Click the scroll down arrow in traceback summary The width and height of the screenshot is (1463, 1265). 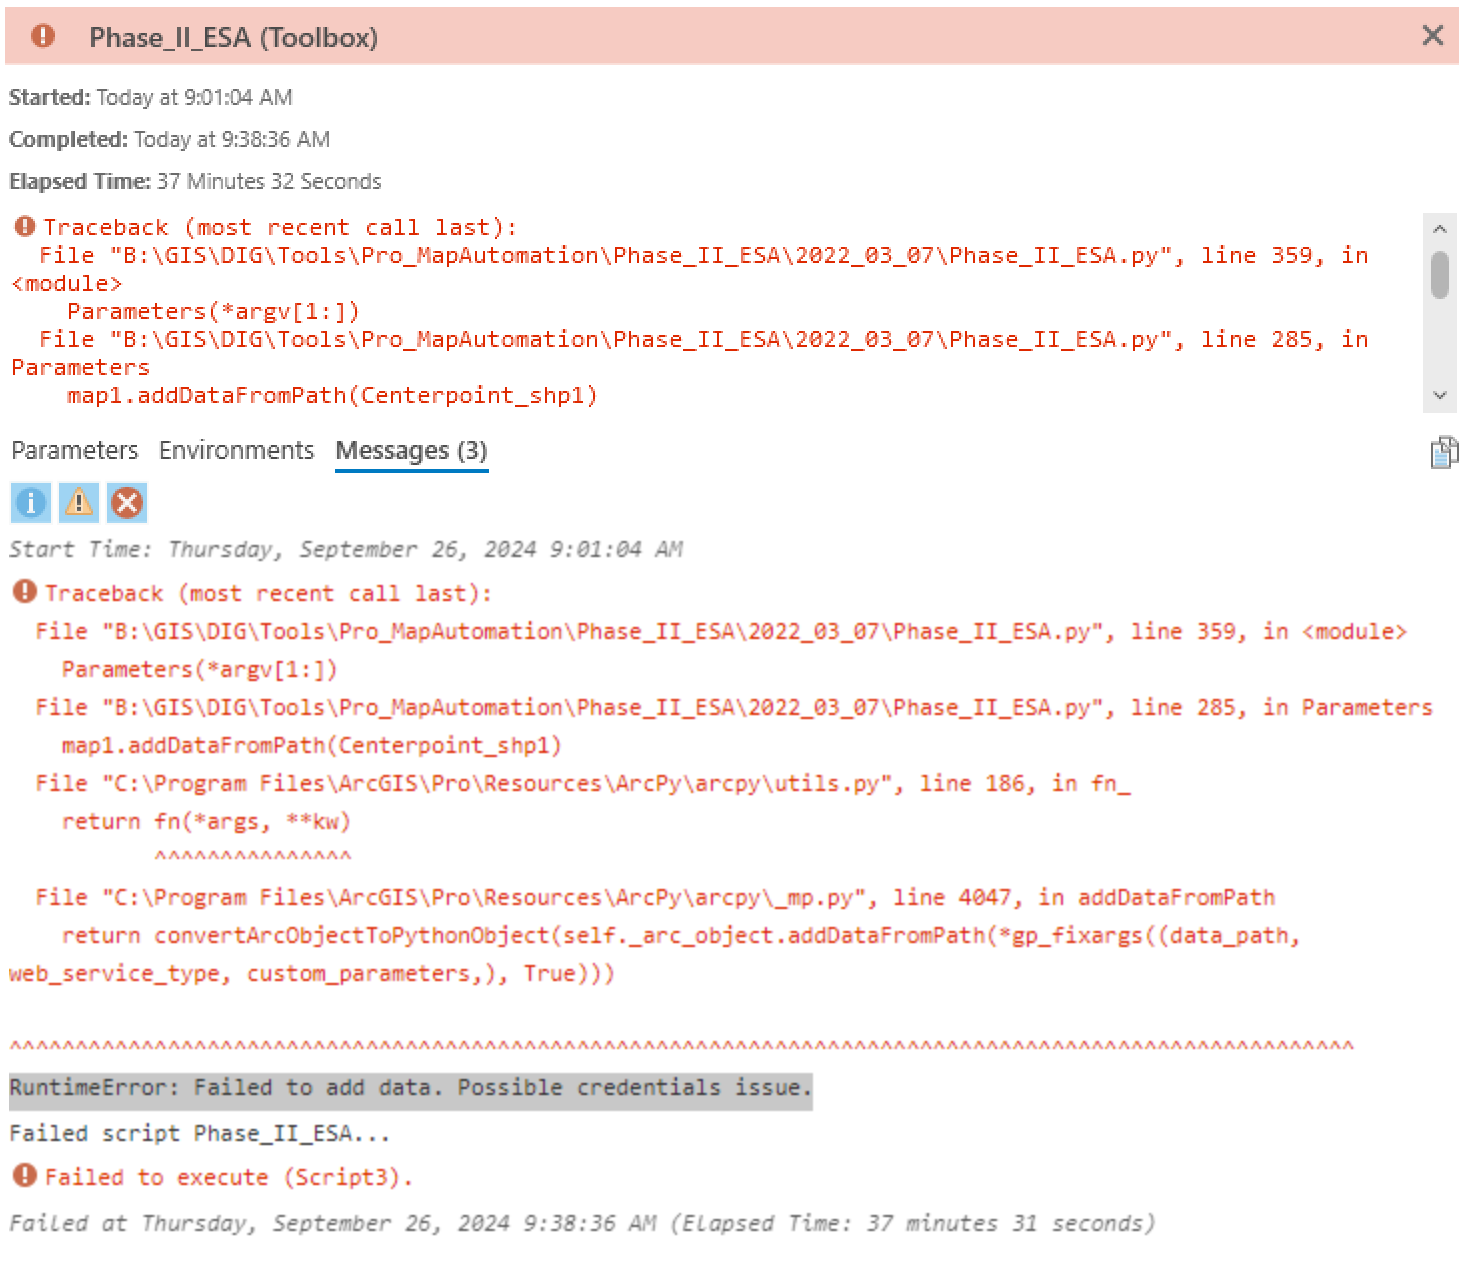(1439, 395)
